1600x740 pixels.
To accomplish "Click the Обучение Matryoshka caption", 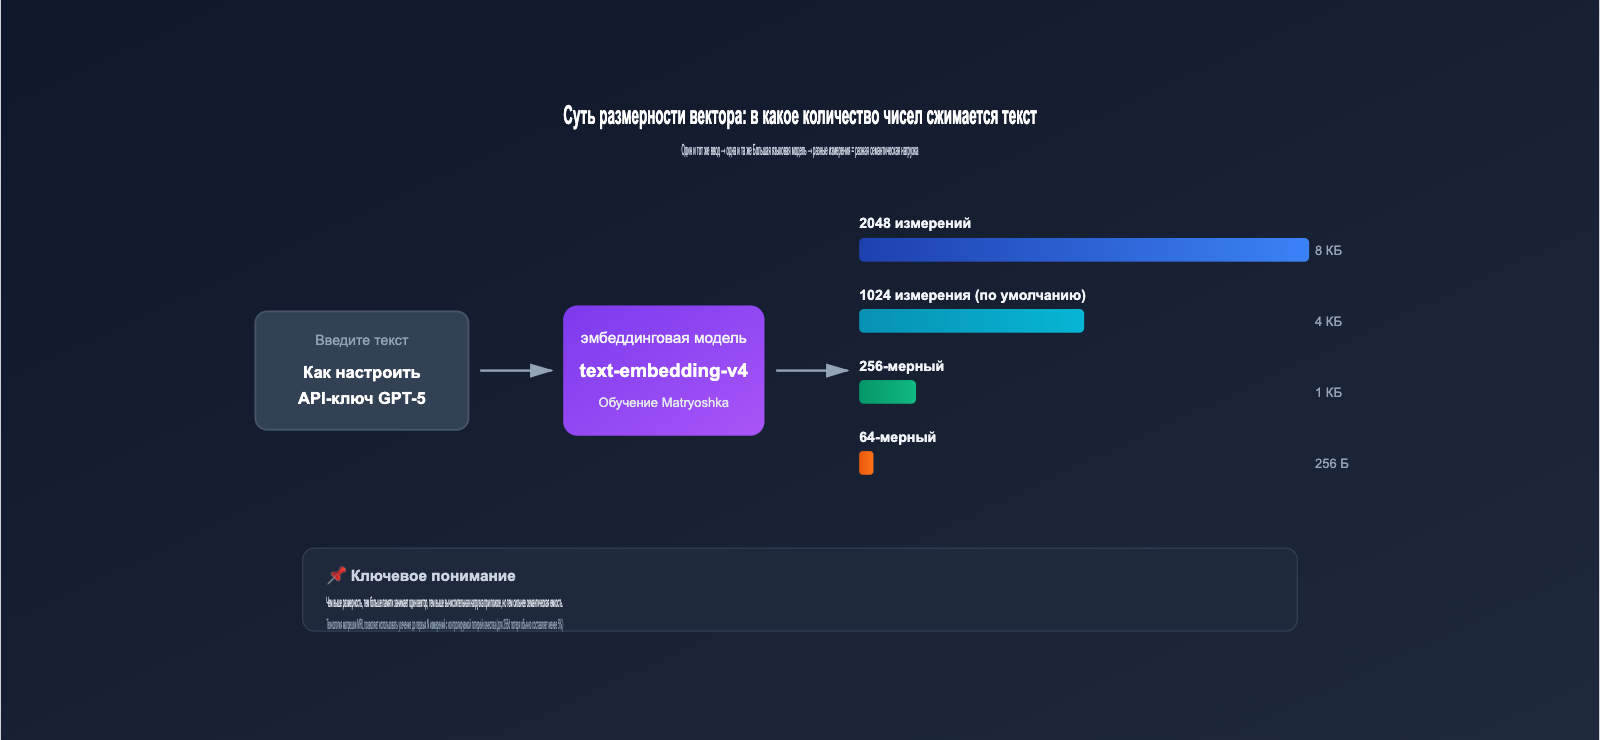I will [x=664, y=403].
